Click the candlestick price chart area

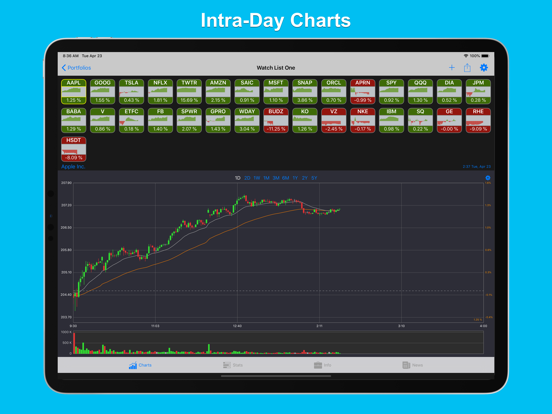coord(278,252)
